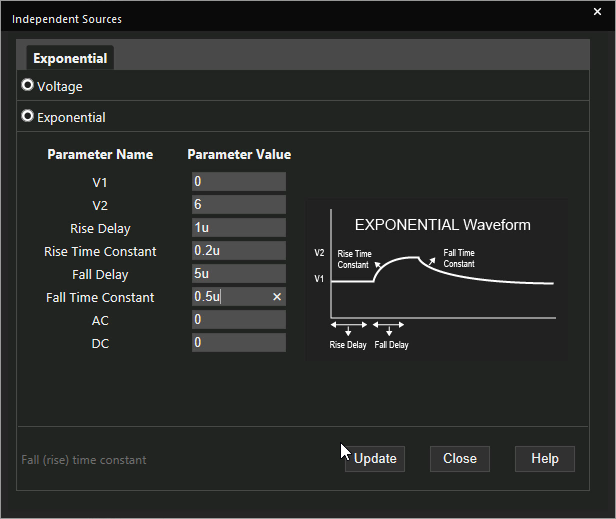Edit the Rise Time Constant field

239,251
